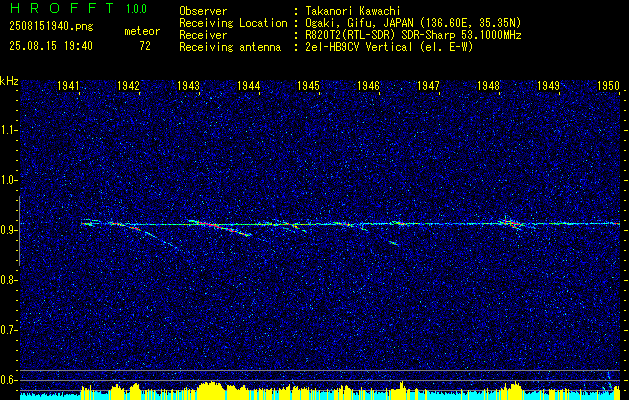Screen dimensions: 629x400
Task: Click the HROFFT title text
Action: click(x=62, y=8)
